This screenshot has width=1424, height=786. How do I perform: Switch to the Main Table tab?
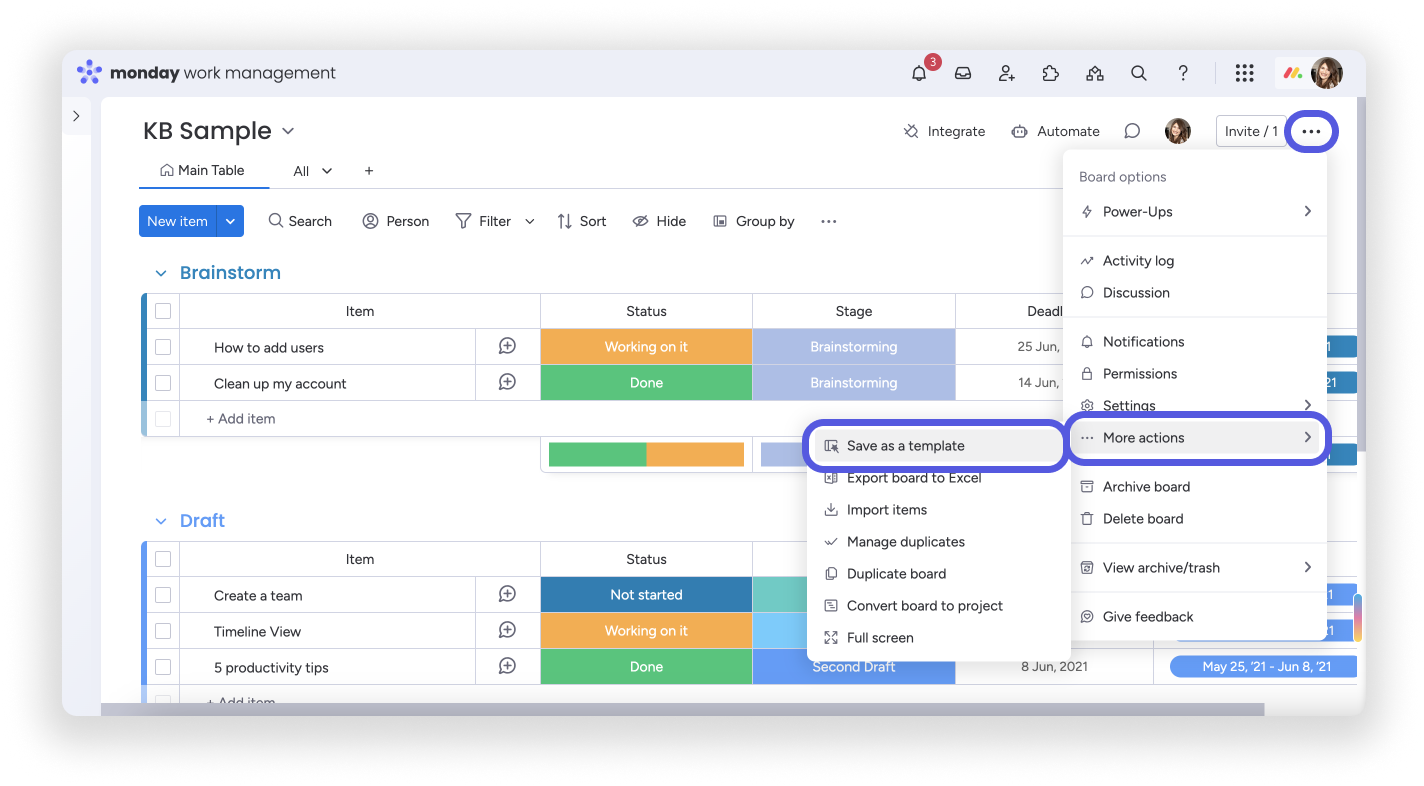click(x=203, y=171)
